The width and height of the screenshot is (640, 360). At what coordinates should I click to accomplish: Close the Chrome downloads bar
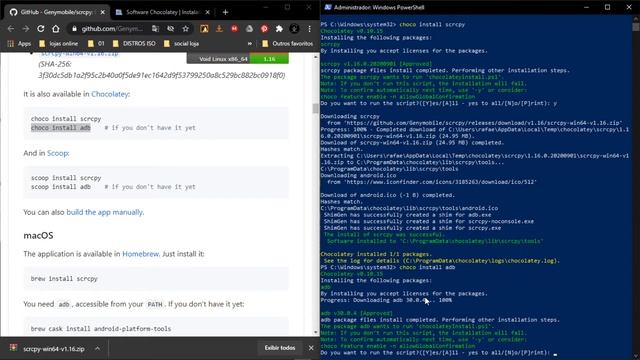point(311,348)
